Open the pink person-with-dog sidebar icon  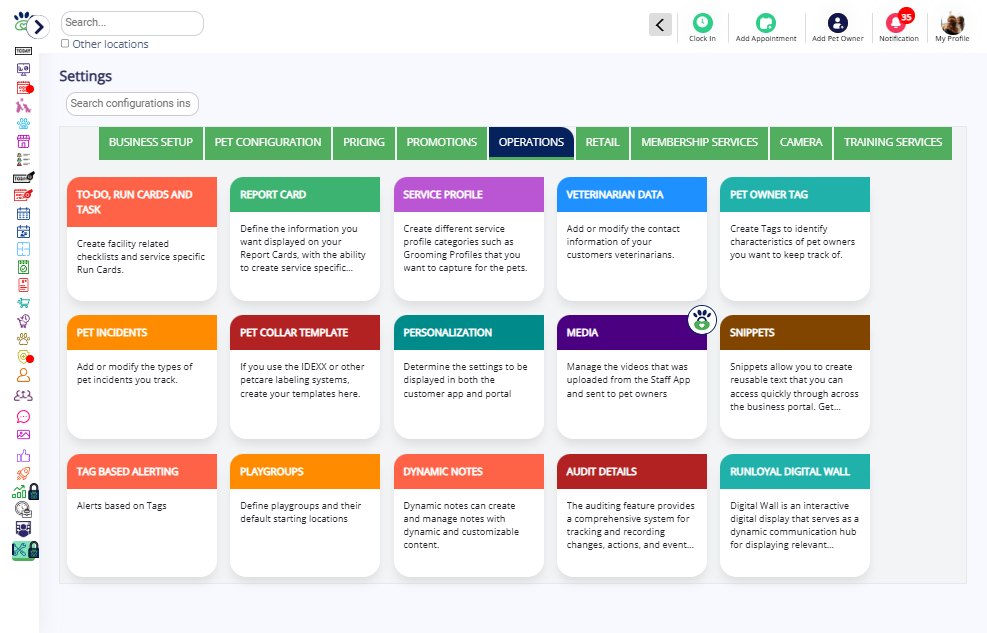pos(23,106)
